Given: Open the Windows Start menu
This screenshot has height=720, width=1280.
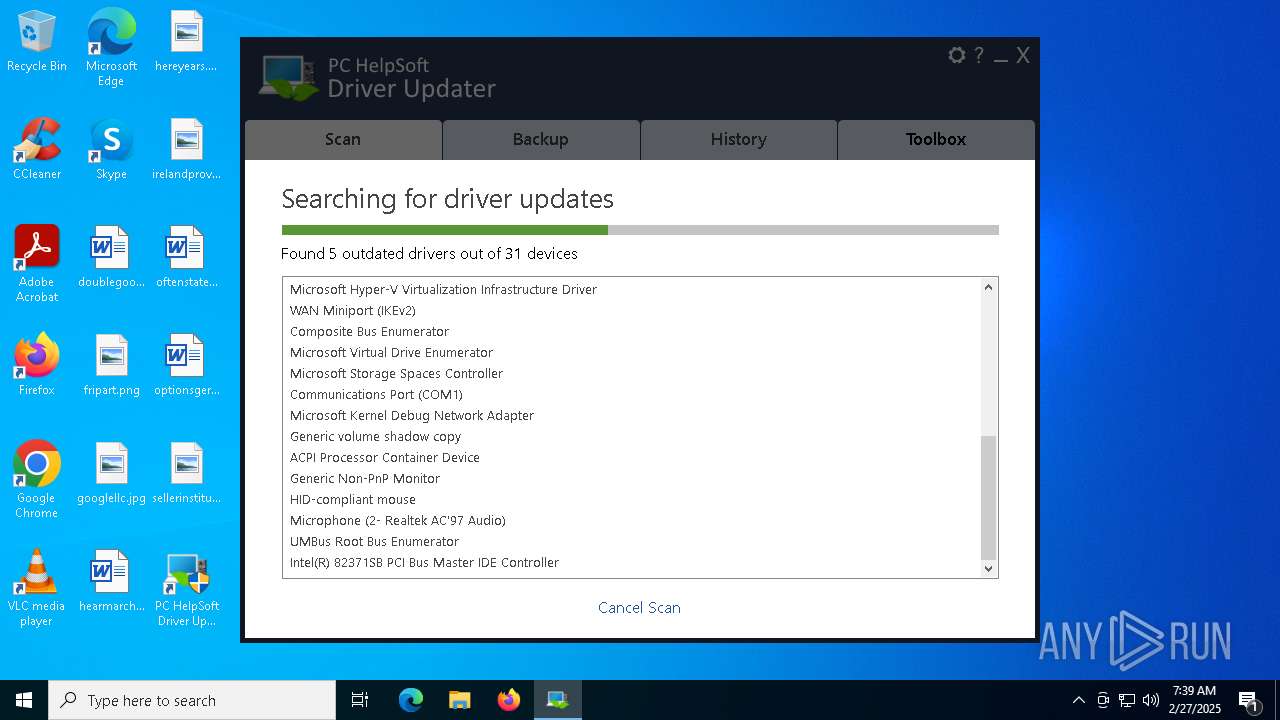Looking at the screenshot, I should tap(24, 700).
